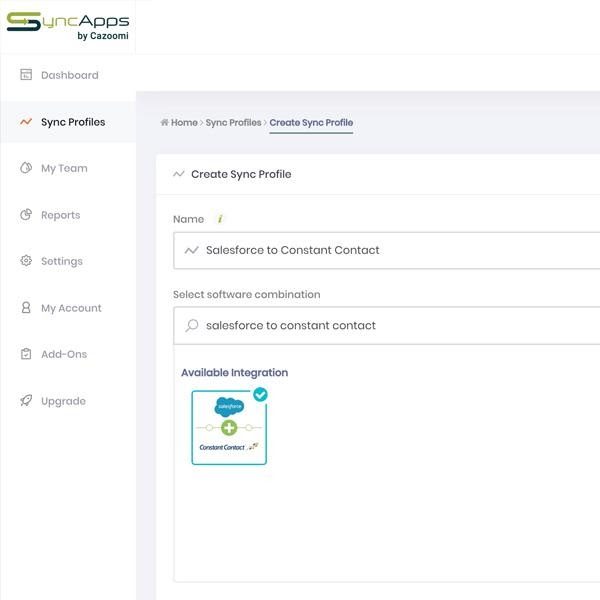Click the green plus connector icon
This screenshot has height=600, width=600.
pyautogui.click(x=229, y=427)
